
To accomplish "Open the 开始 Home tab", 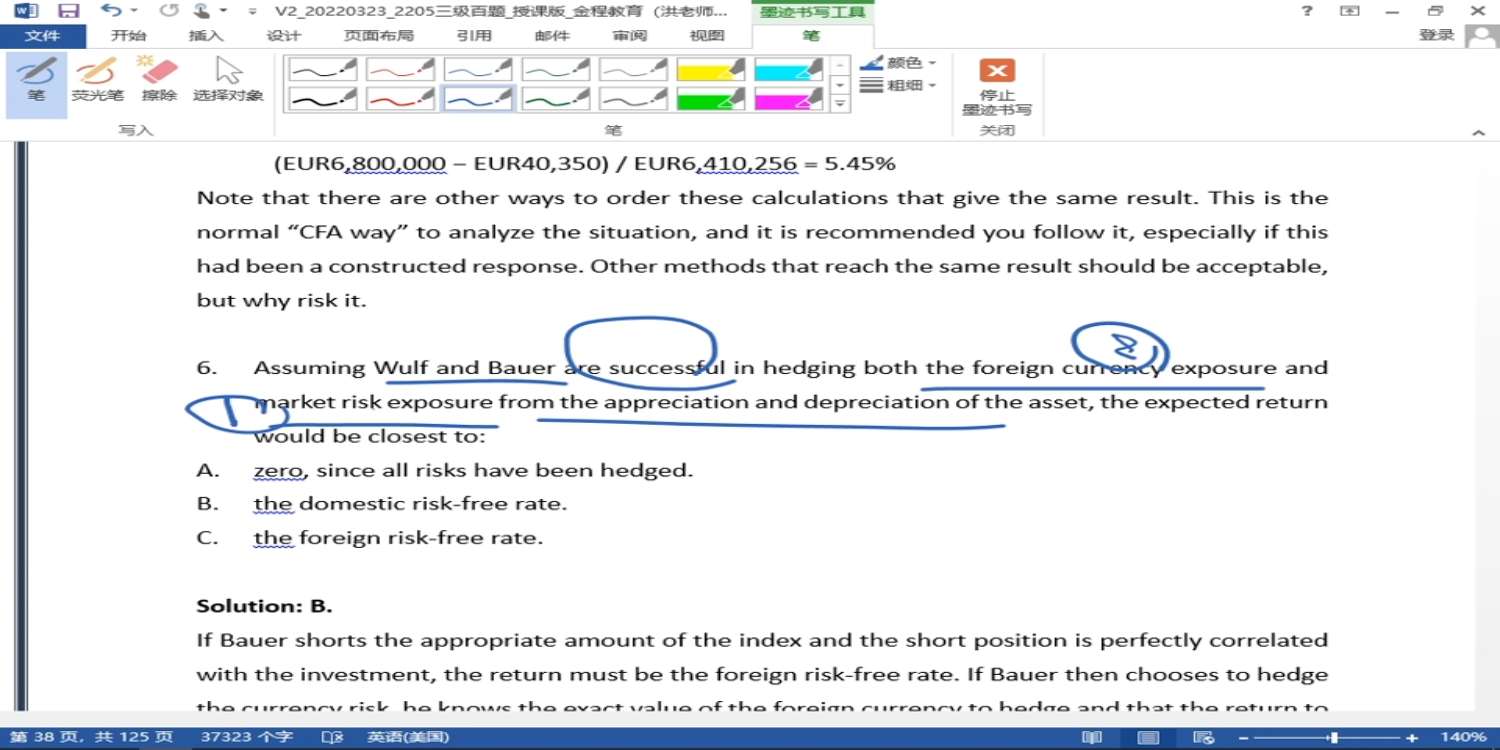I will pyautogui.click(x=128, y=36).
